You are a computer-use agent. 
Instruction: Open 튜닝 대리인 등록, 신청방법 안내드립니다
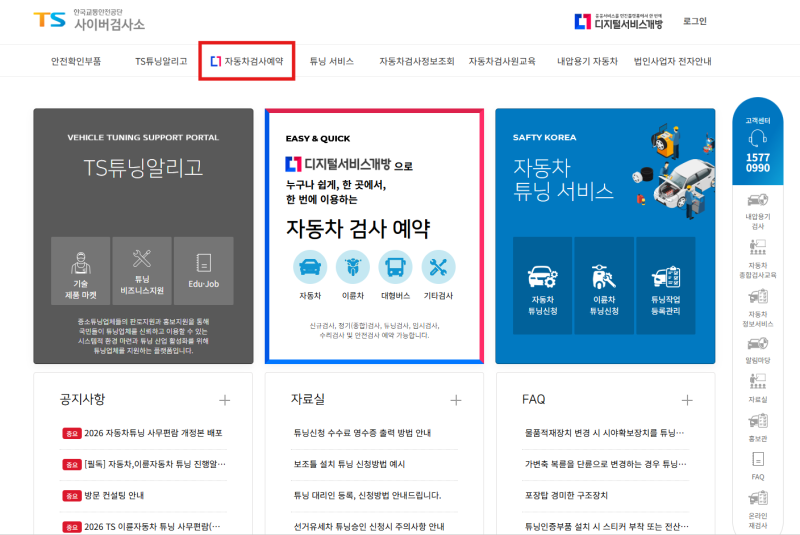[367, 495]
